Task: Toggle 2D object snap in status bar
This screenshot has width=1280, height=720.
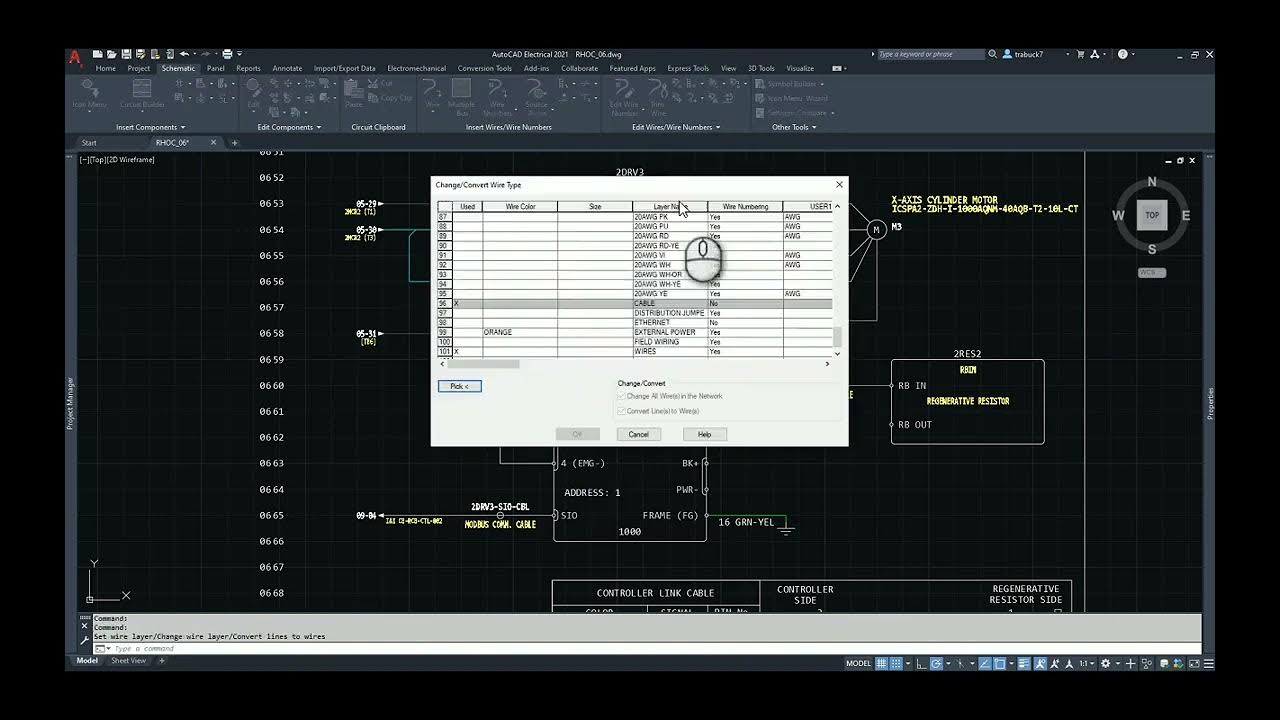Action: [999, 663]
